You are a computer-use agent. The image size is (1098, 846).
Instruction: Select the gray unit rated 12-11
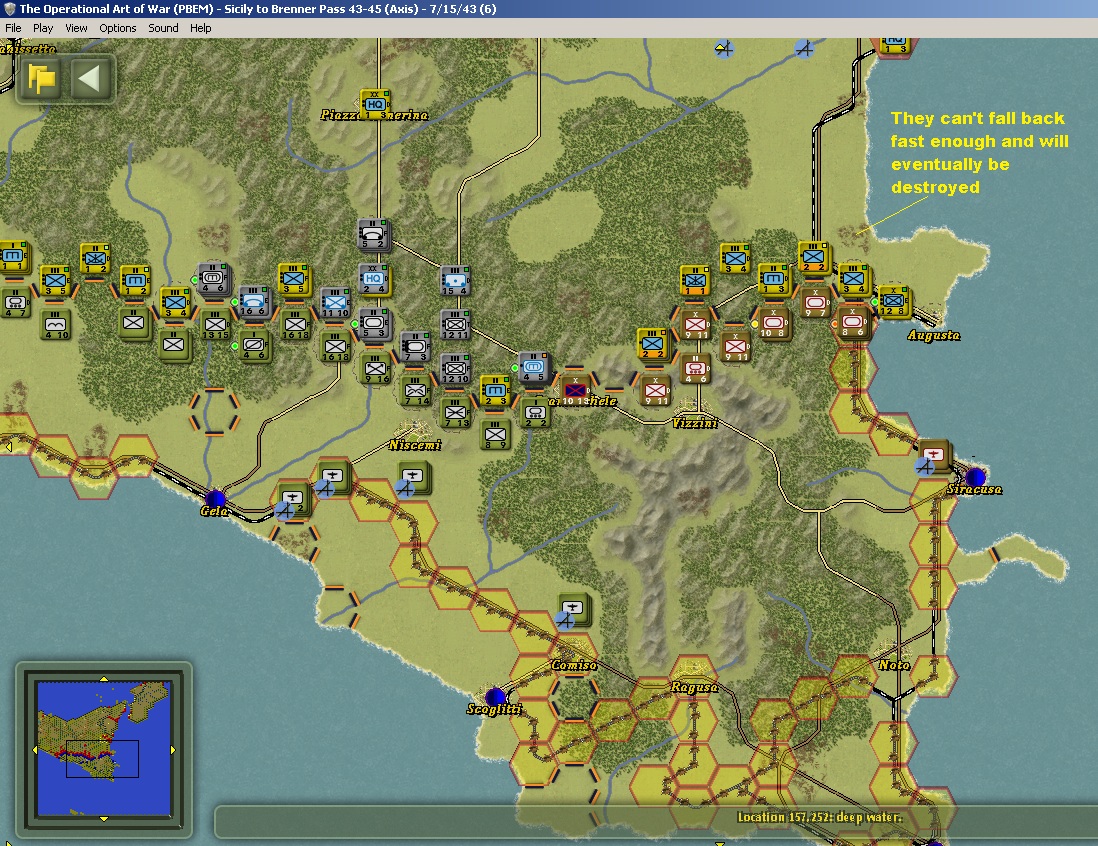[455, 324]
